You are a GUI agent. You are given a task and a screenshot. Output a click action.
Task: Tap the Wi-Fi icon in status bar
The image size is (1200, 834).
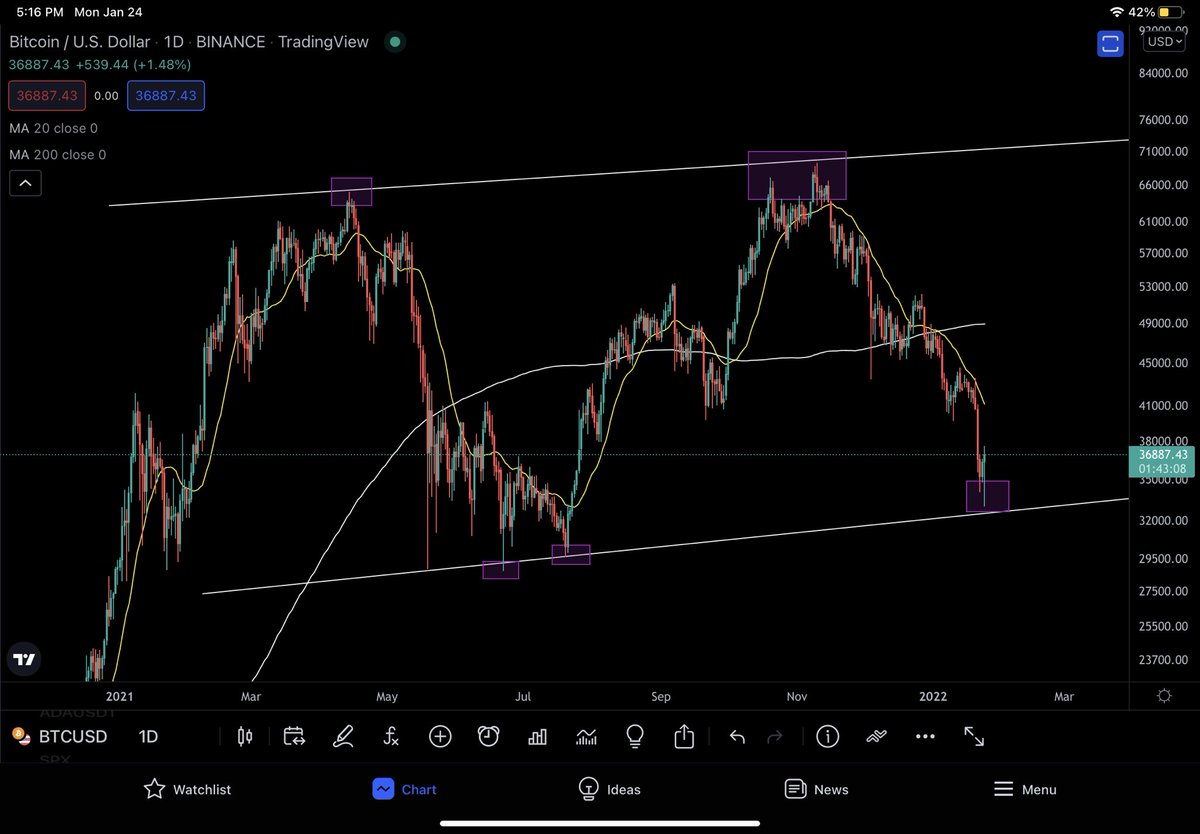1117,11
